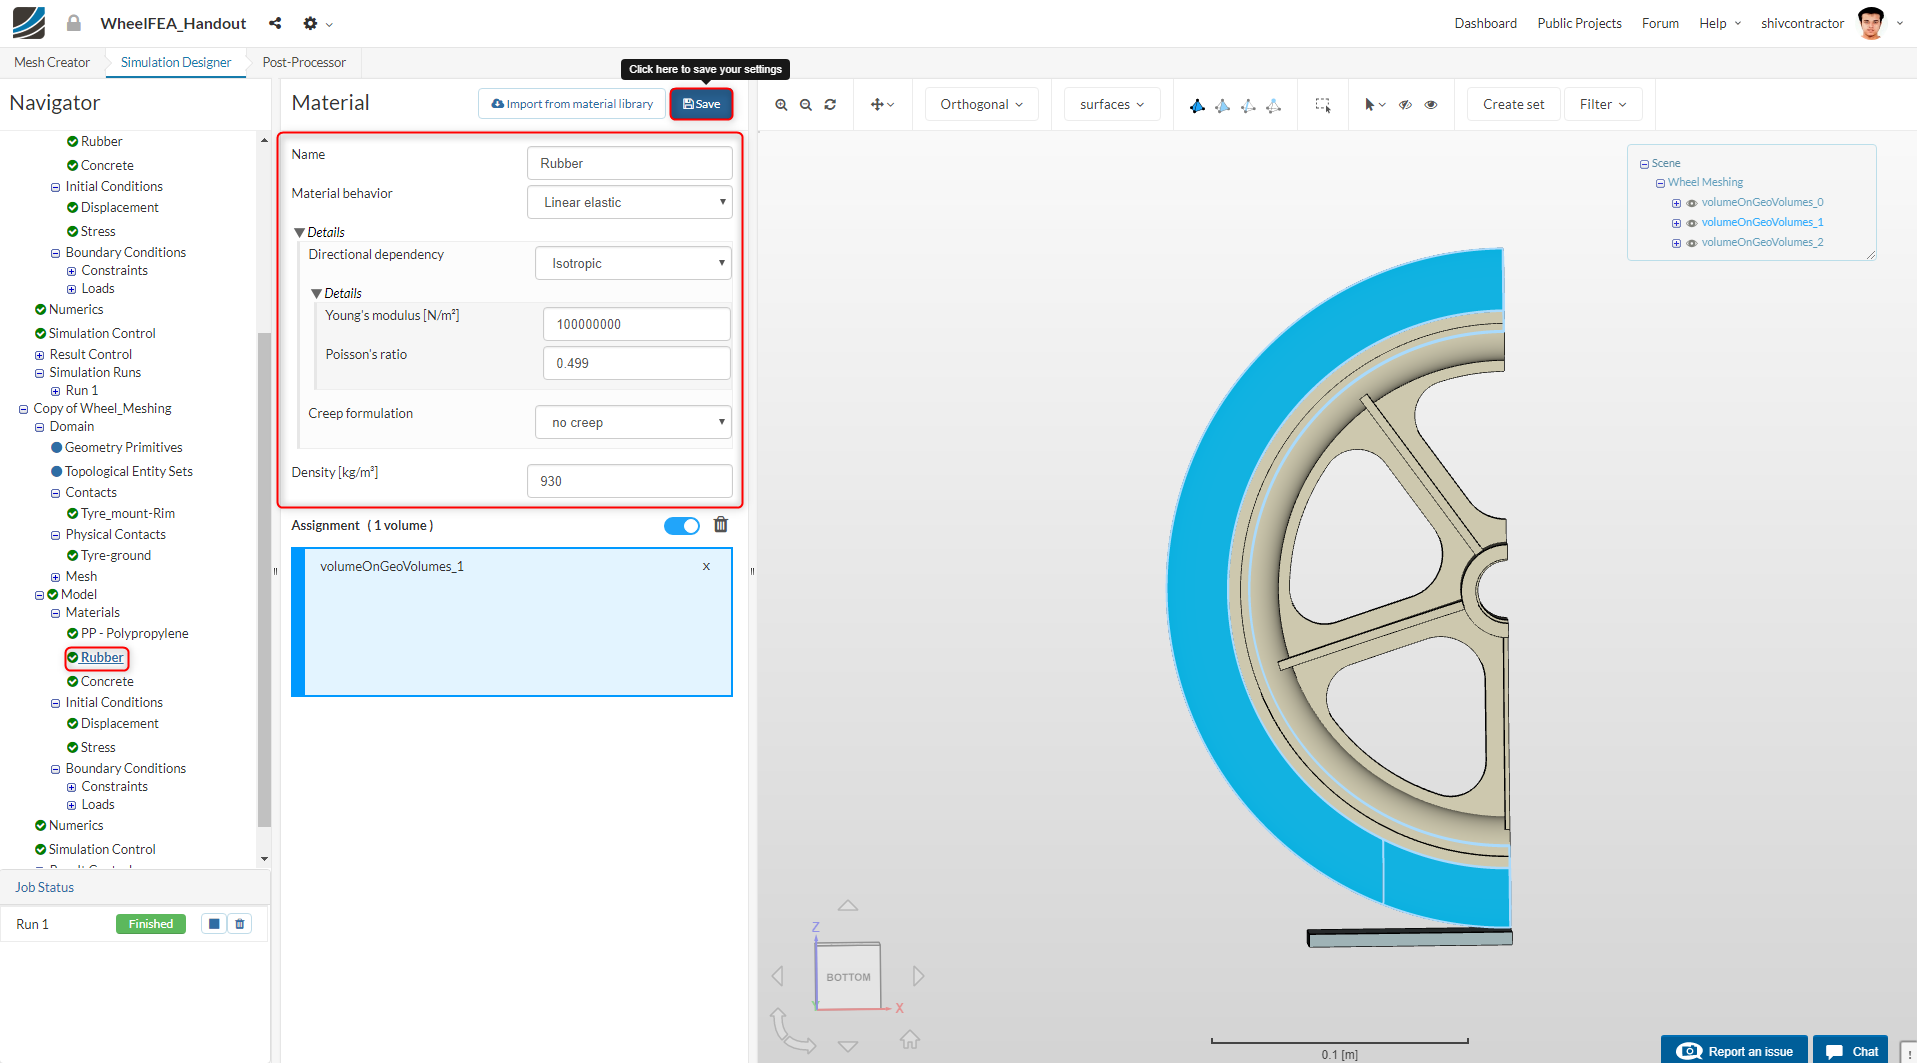Click the Young's modulus input field
The width and height of the screenshot is (1917, 1063).
636,324
